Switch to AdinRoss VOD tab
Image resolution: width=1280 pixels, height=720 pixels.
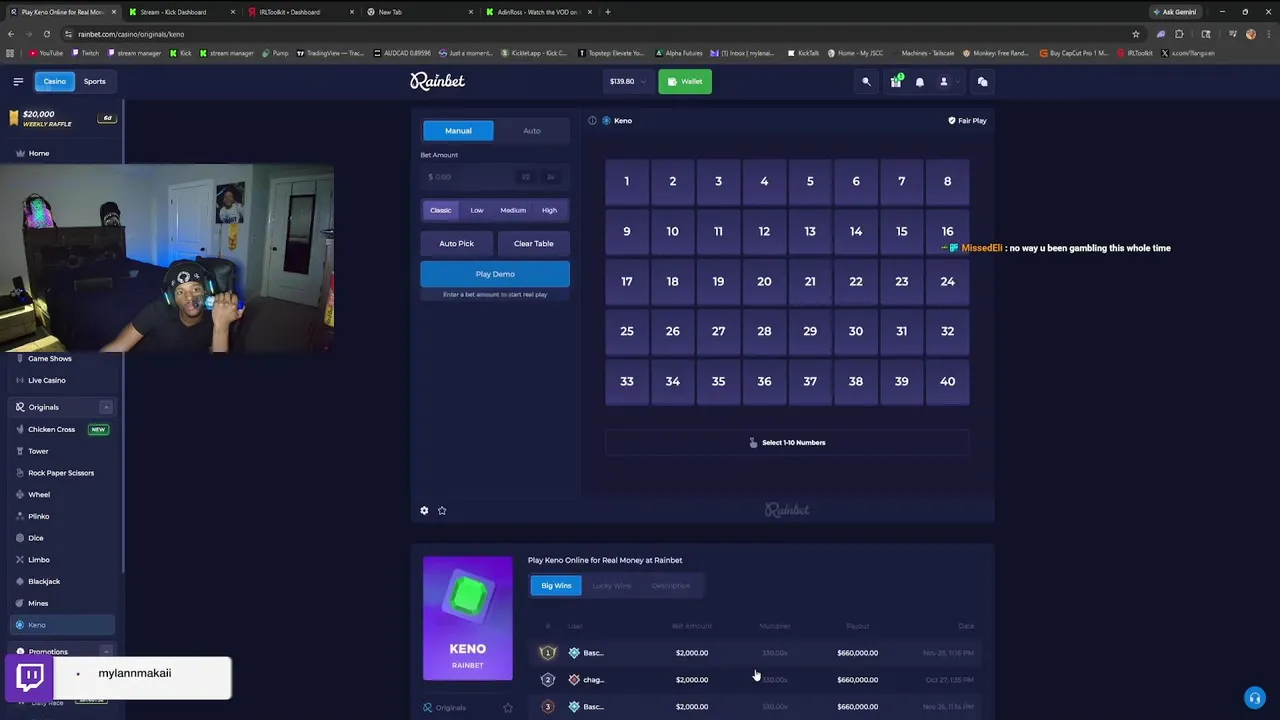pyautogui.click(x=538, y=12)
